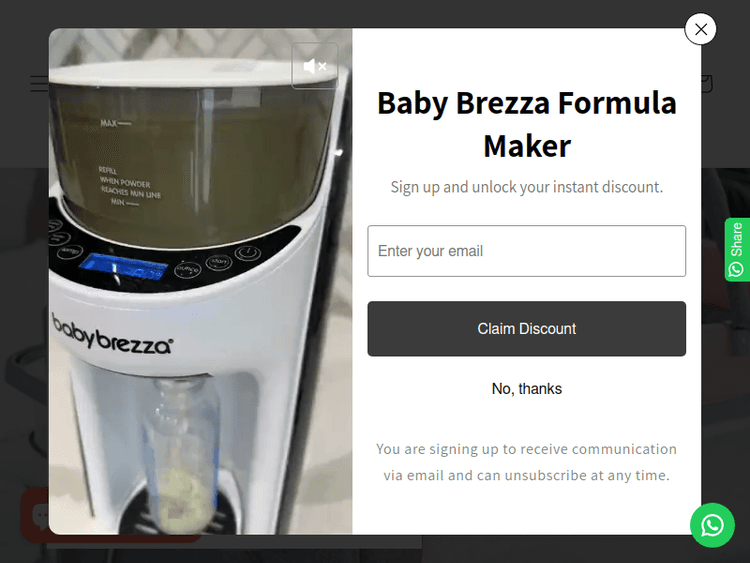Open the chat bubble widget at bottom left

(x=34, y=515)
